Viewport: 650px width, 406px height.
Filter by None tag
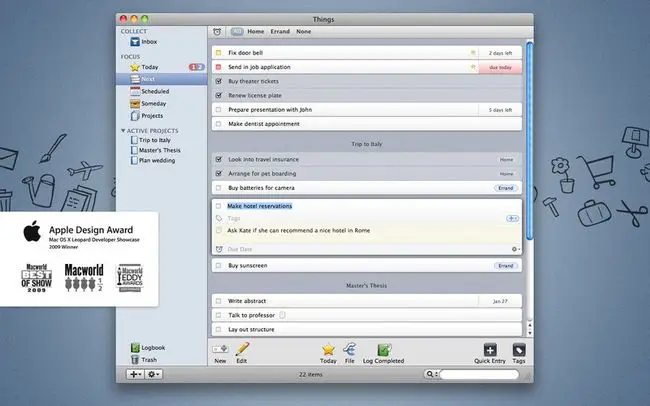click(303, 32)
